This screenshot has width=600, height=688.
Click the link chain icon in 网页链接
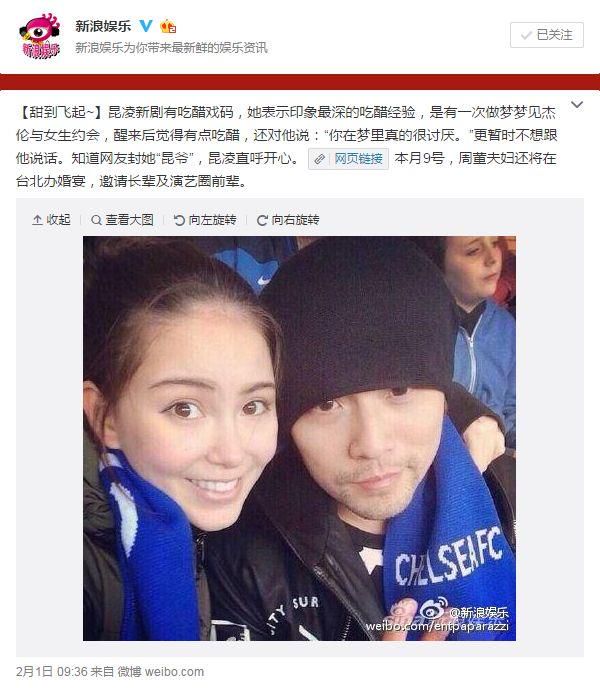[x=320, y=159]
